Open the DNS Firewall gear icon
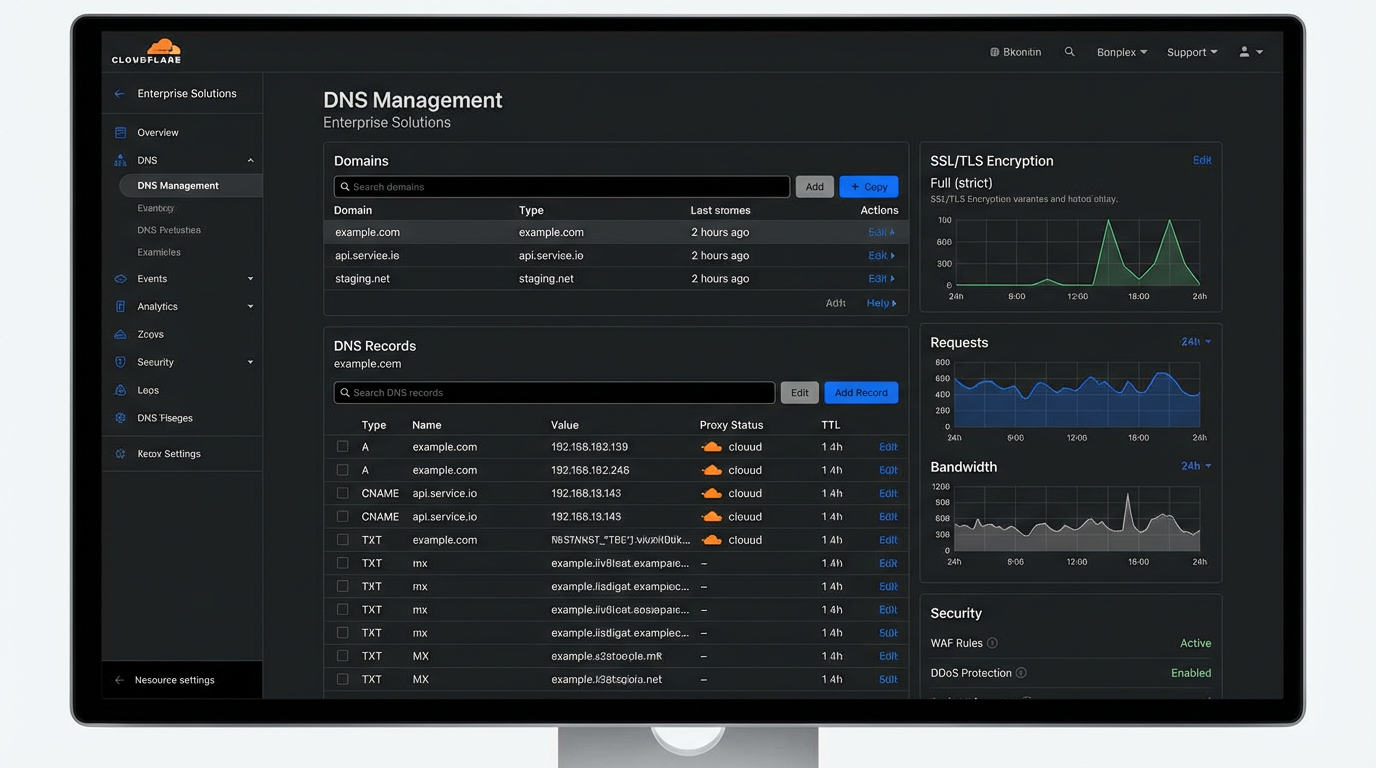 pyautogui.click(x=120, y=418)
